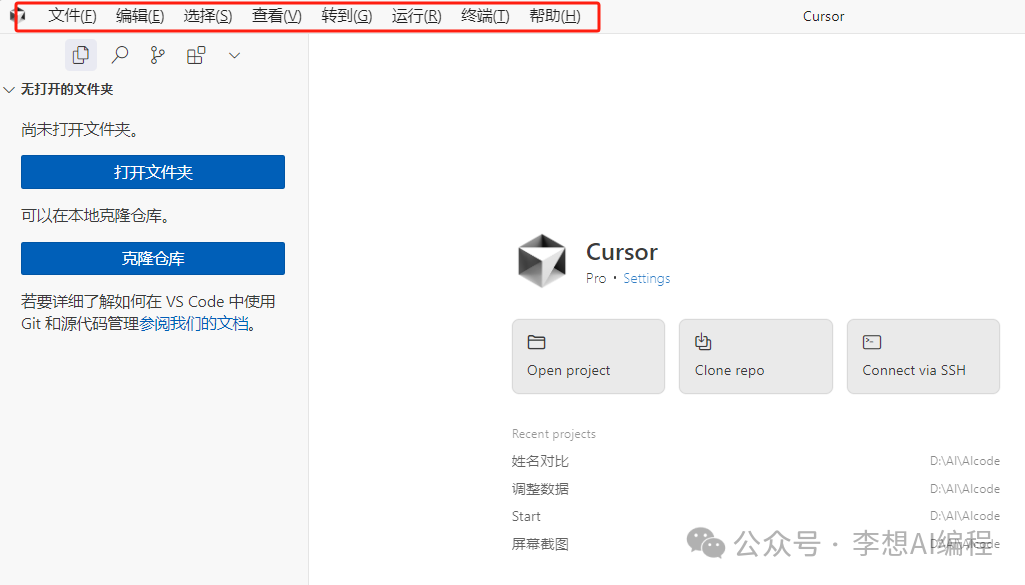The image size is (1025, 585).
Task: Click the large Cursor cube logo
Action: pyautogui.click(x=542, y=261)
